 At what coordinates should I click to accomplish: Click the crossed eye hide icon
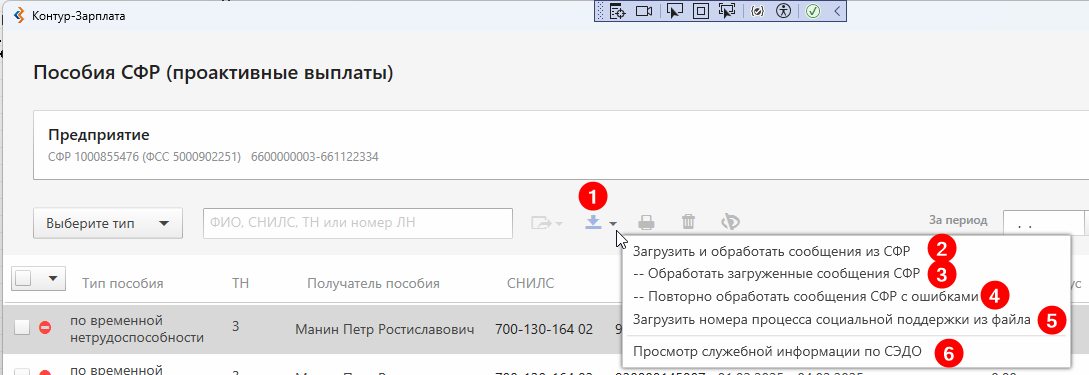click(730, 222)
